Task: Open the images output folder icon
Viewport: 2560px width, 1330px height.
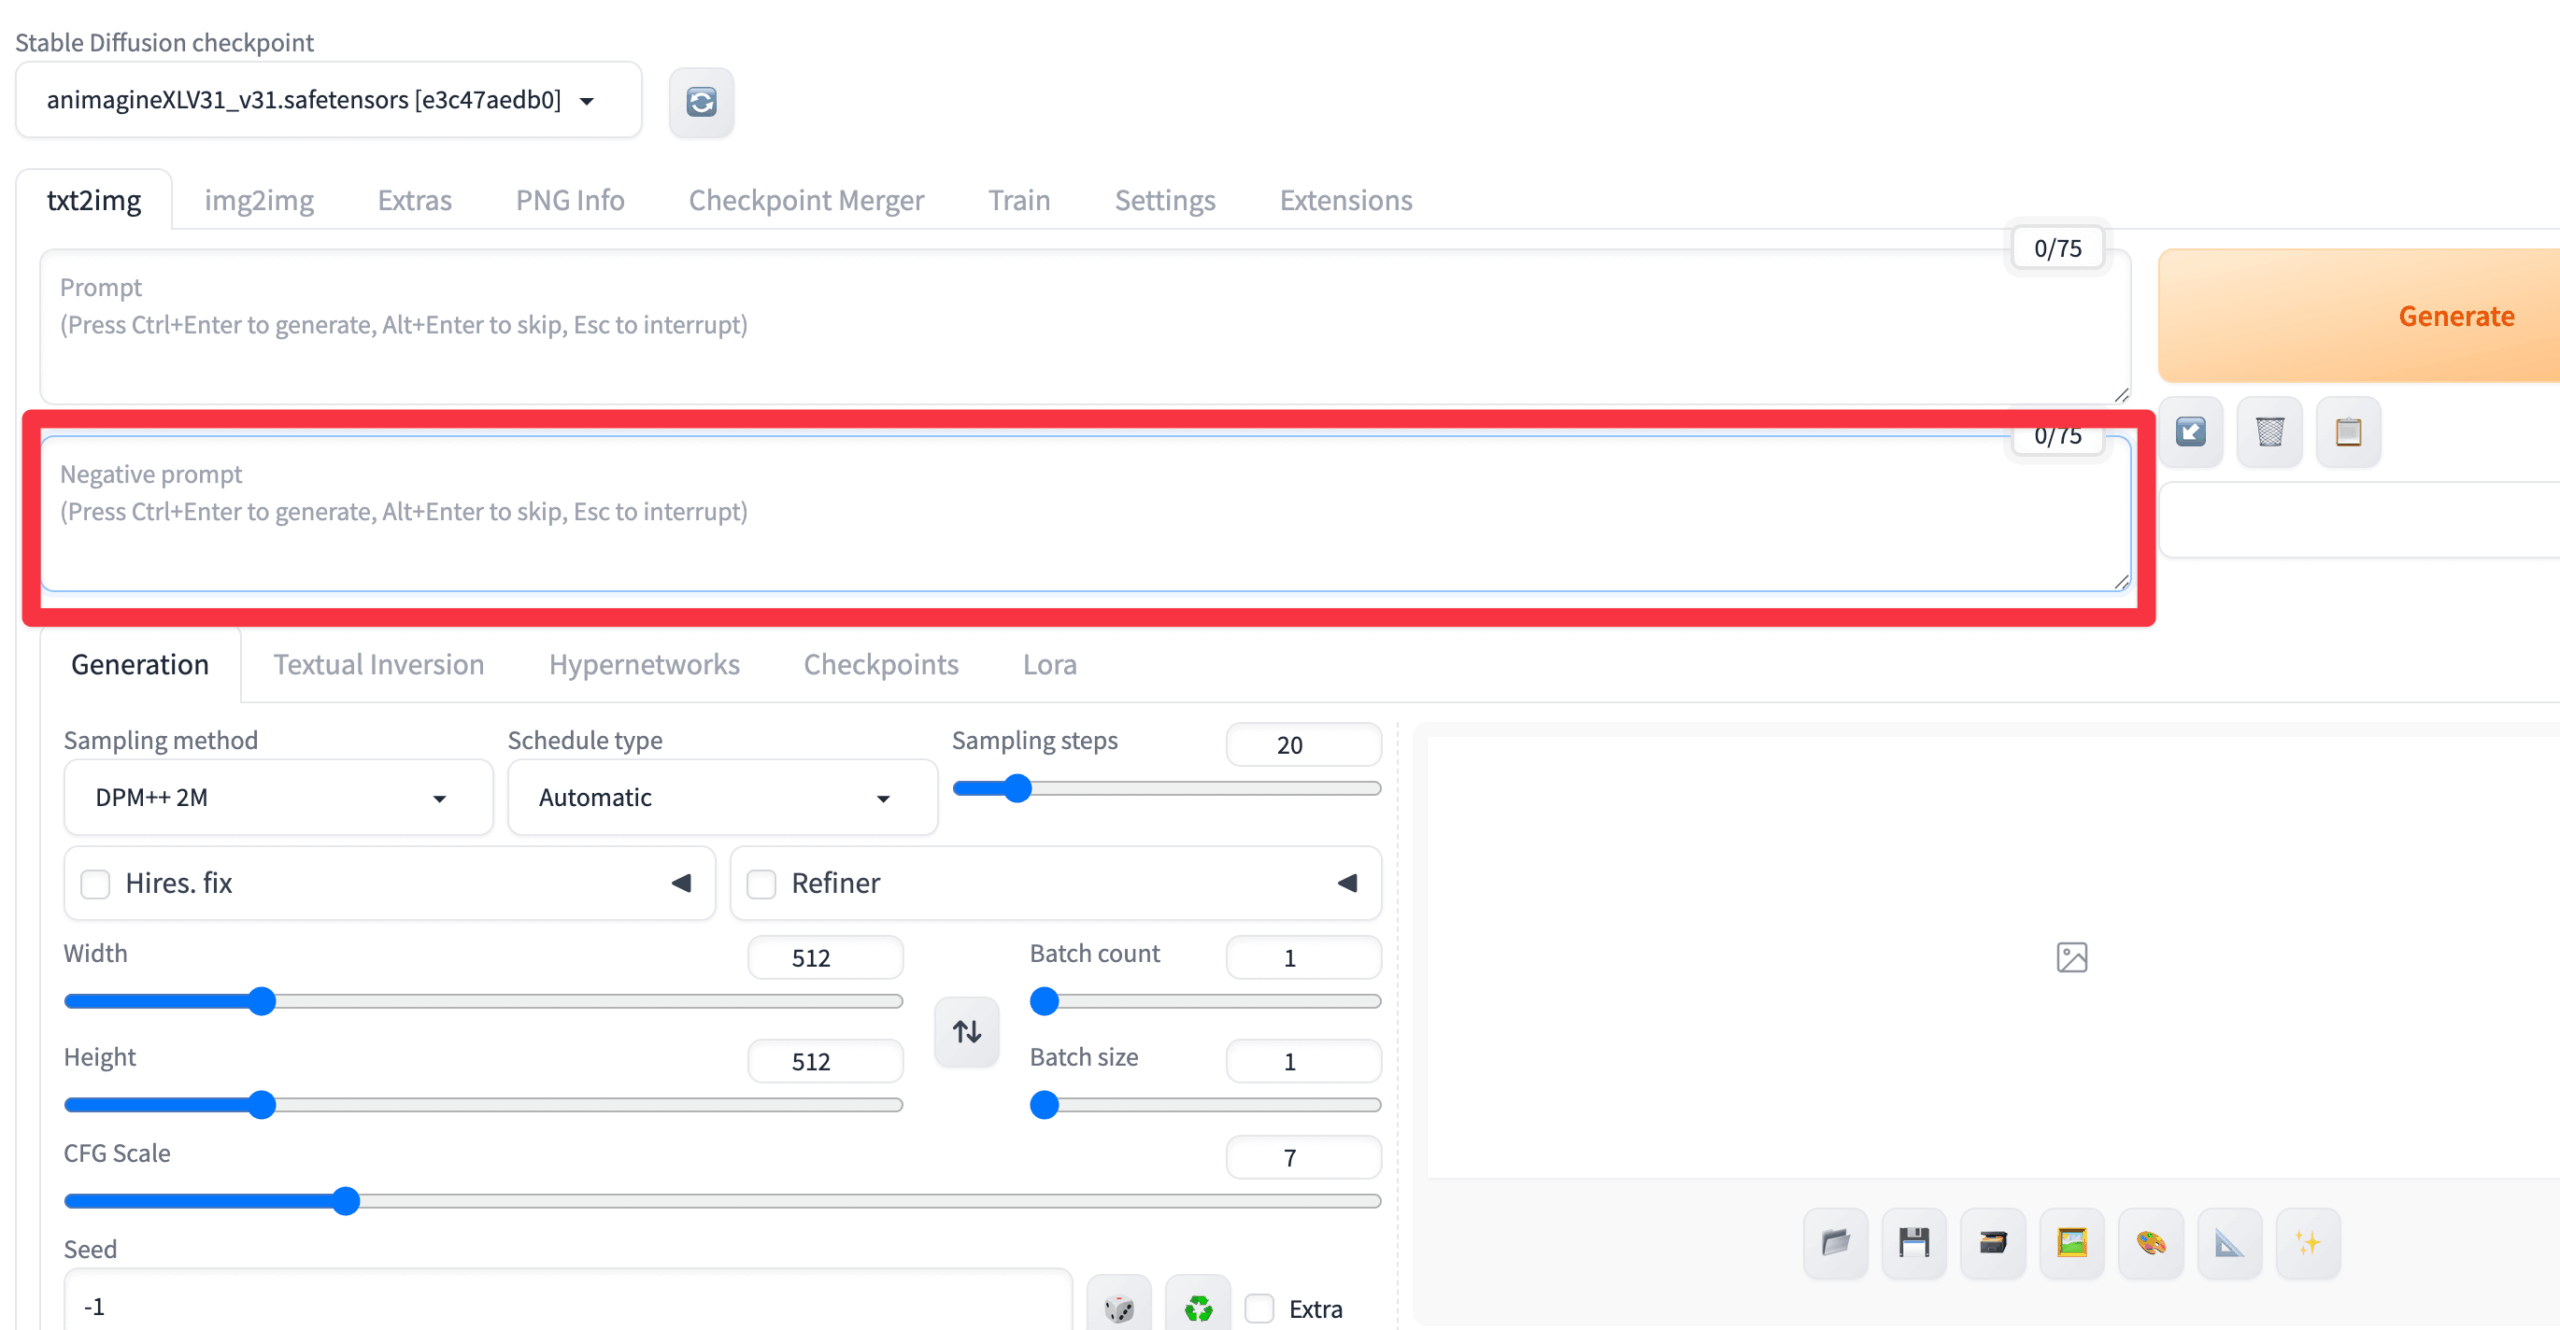Action: point(1835,1243)
